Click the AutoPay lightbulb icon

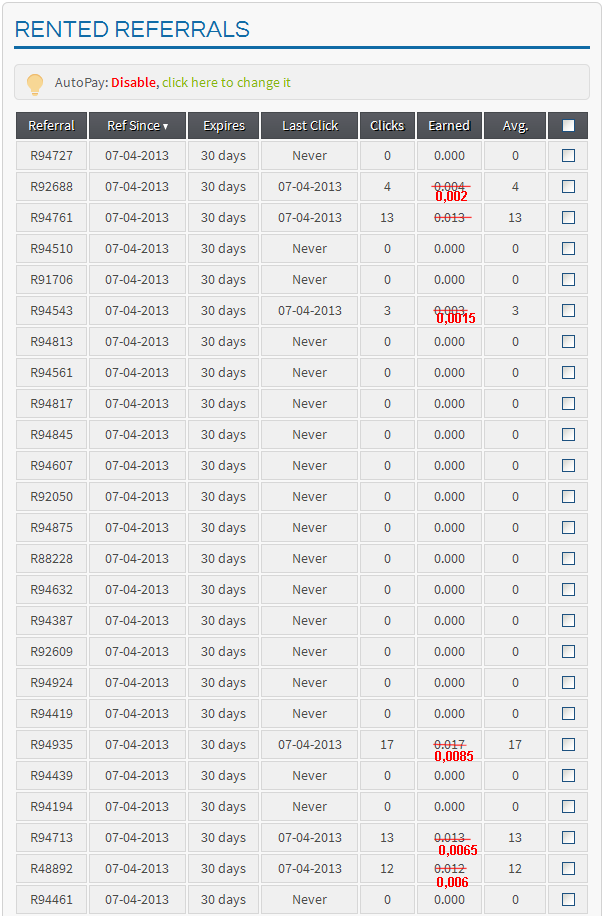(35, 84)
